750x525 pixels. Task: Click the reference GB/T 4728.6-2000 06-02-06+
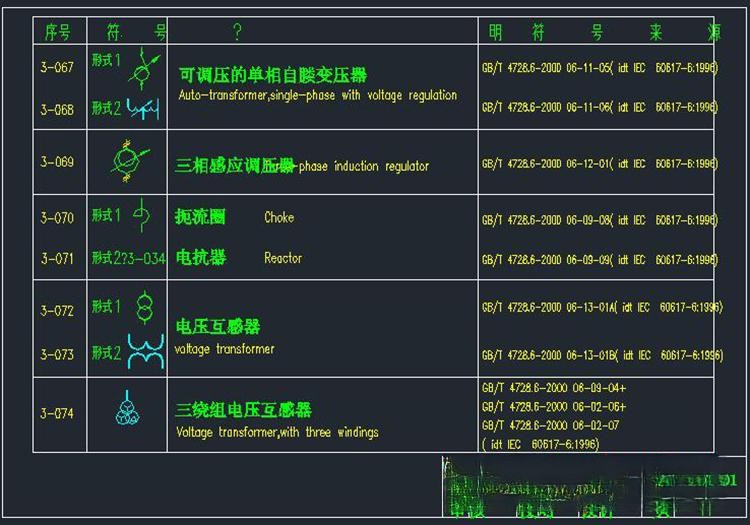pos(554,407)
